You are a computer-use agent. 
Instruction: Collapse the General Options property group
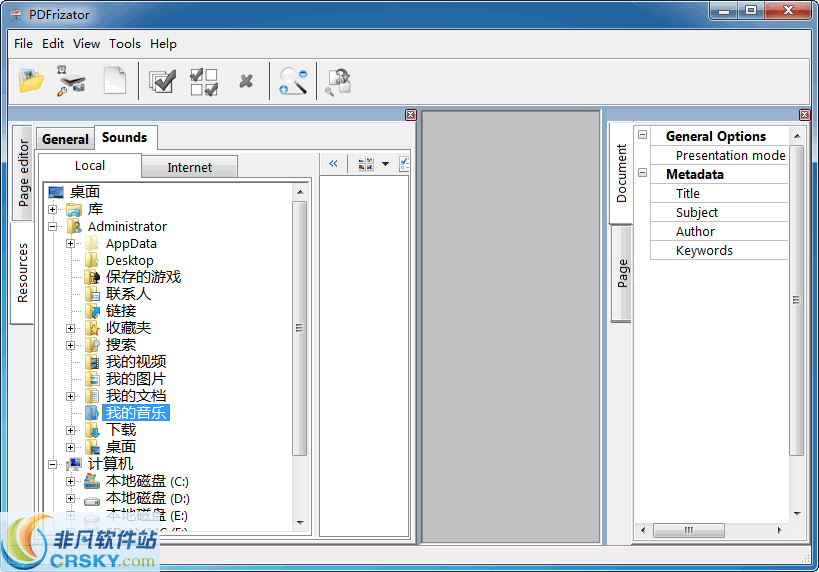642,136
